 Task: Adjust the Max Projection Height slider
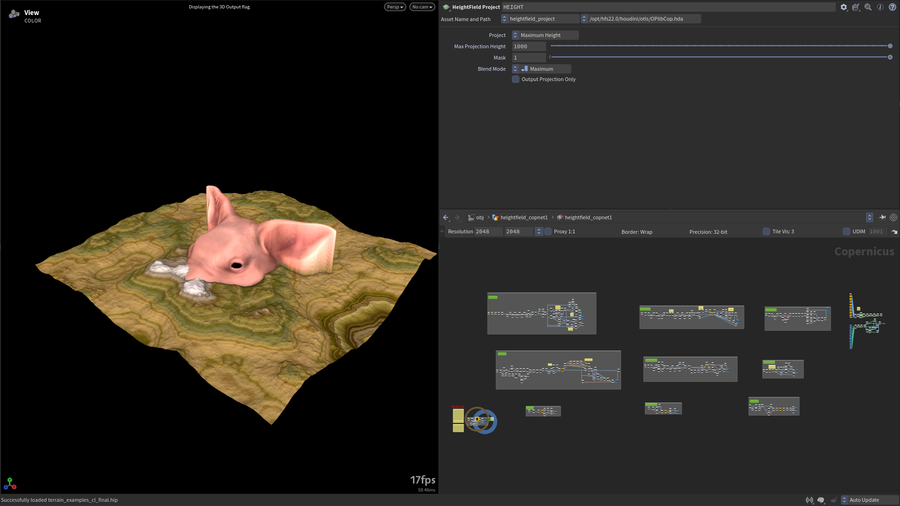(x=720, y=46)
